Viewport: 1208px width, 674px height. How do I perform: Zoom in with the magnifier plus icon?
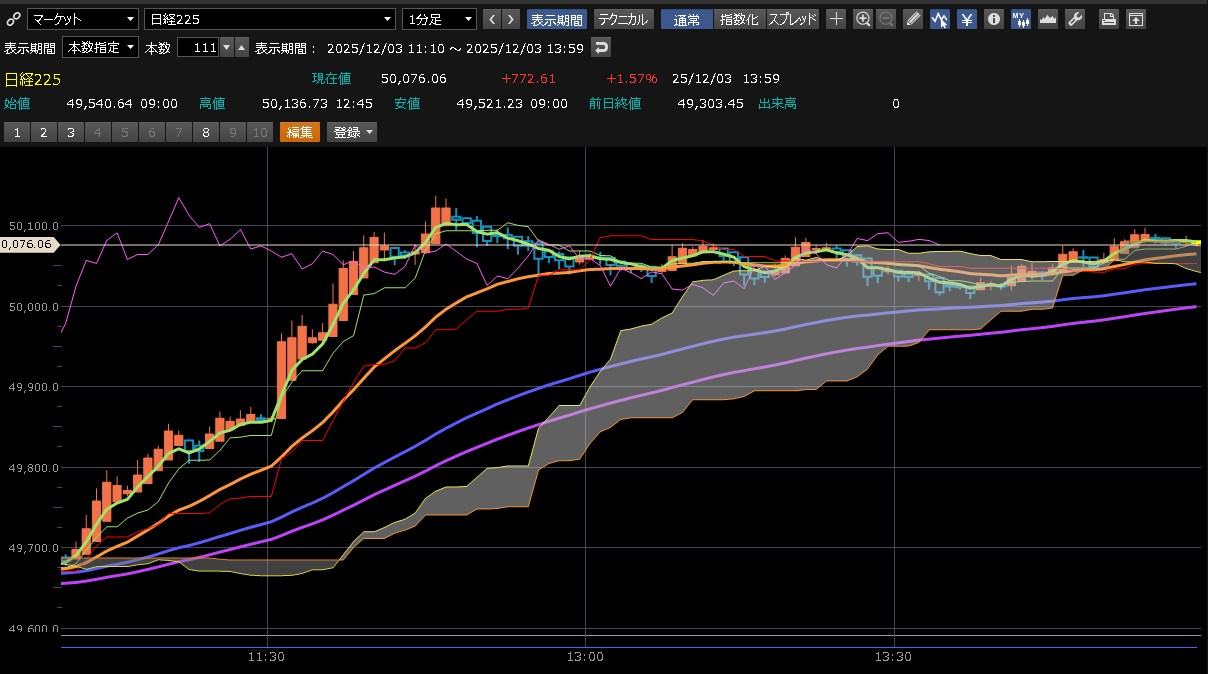[863, 19]
